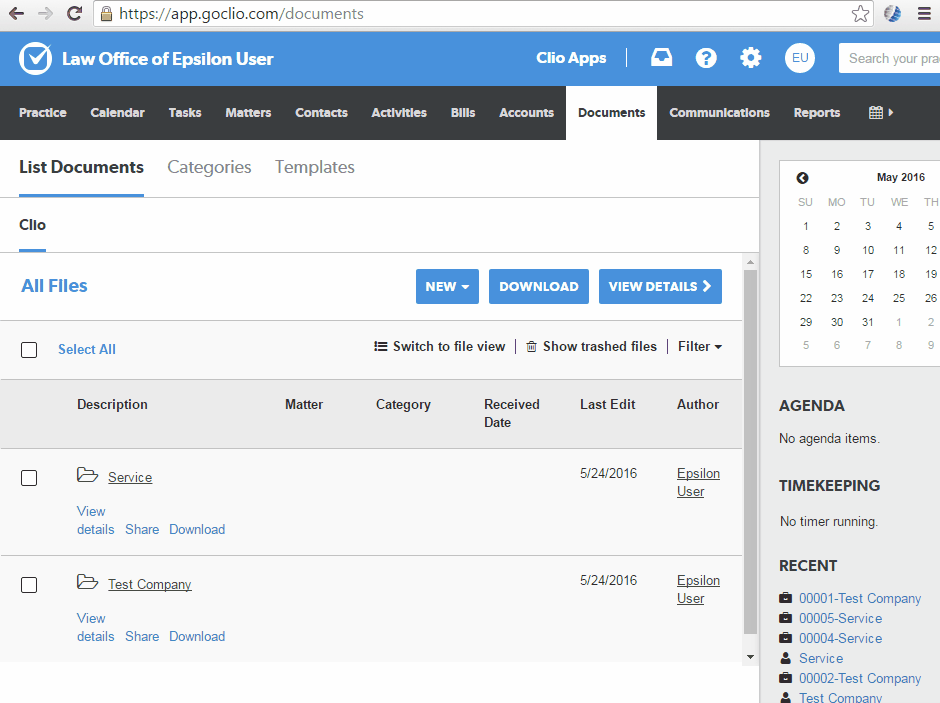Viewport: 940px width, 703px height.
Task: Open Accounts in navigation bar
Action: point(526,113)
